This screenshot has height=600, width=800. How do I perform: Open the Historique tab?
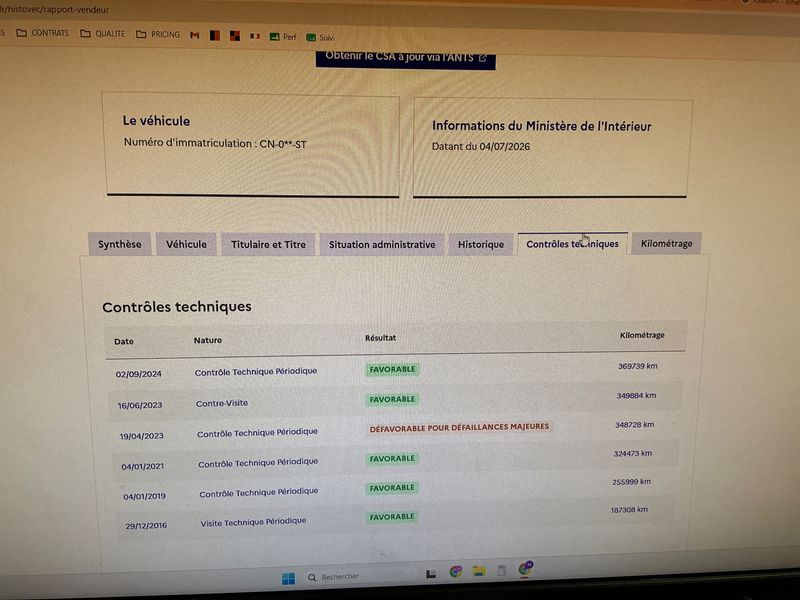tap(481, 244)
